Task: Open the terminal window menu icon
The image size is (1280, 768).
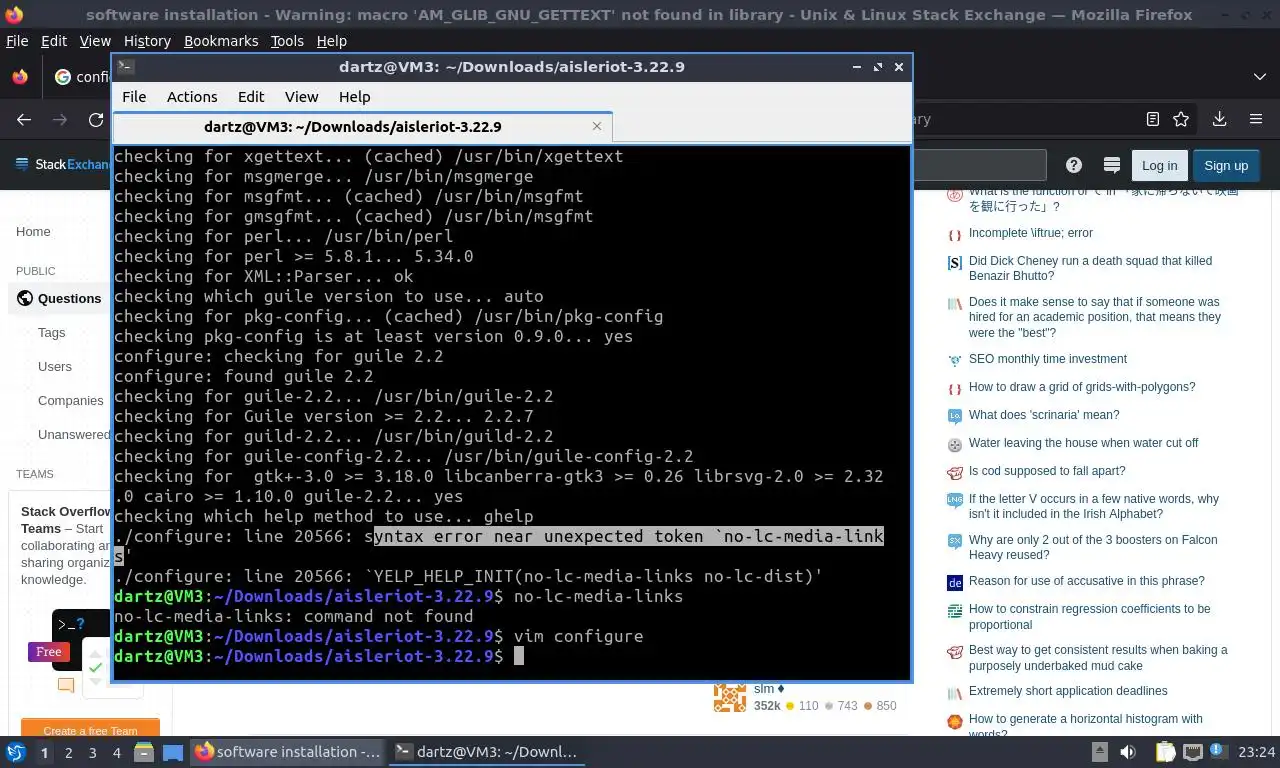Action: coord(125,67)
